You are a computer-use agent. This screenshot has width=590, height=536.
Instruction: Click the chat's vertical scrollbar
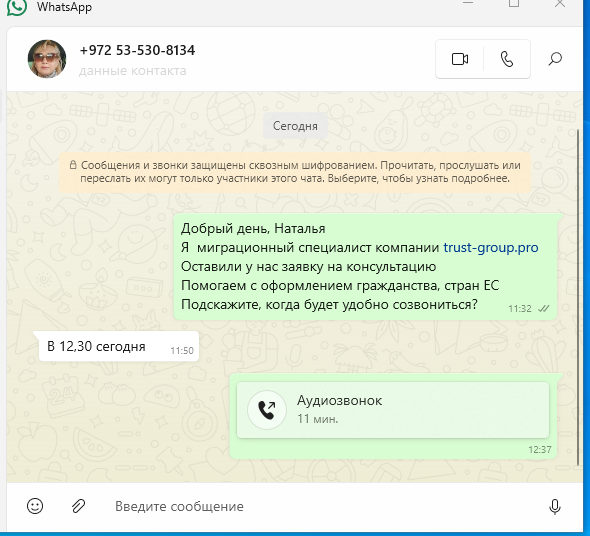tap(578, 297)
